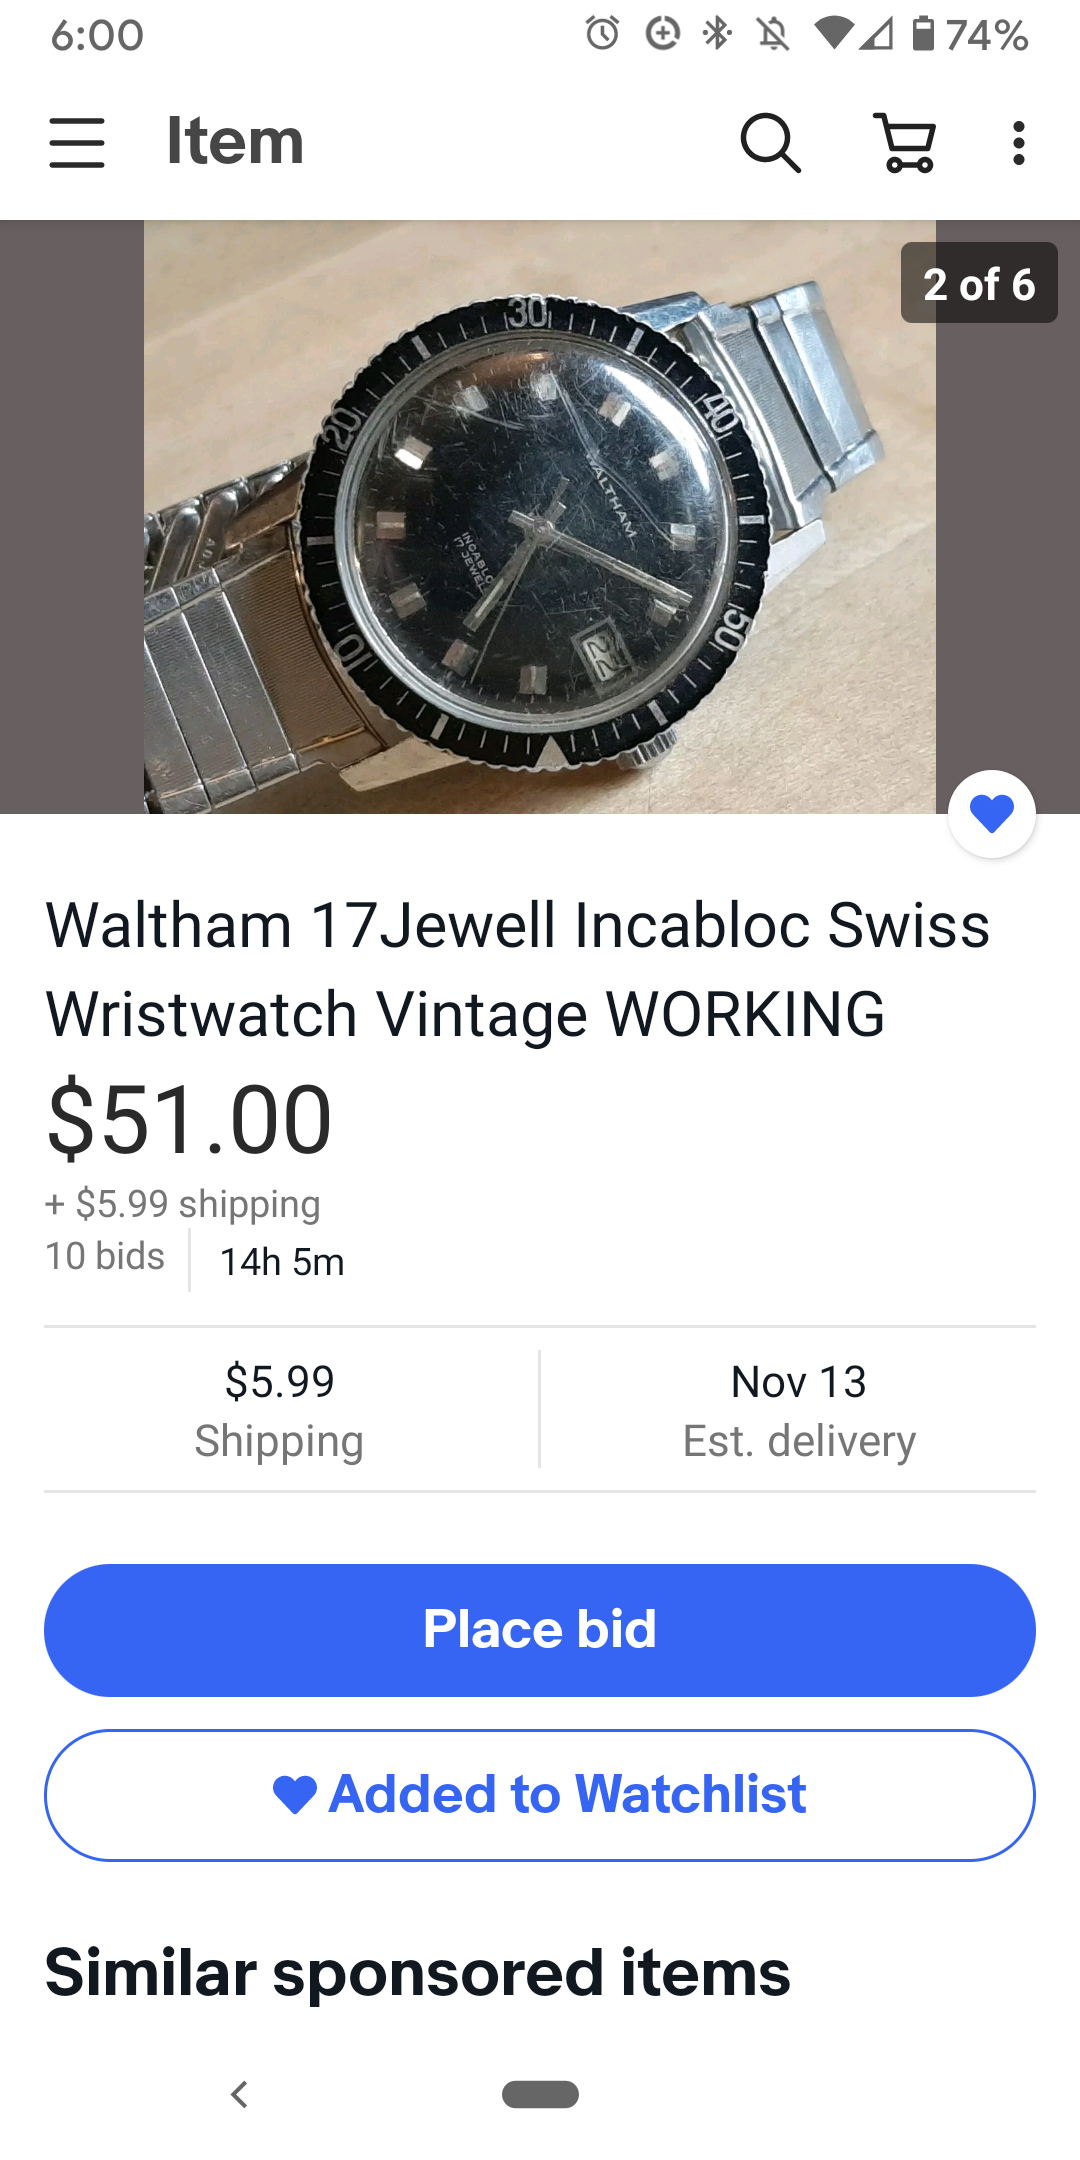Tap Similar sponsored items heading
This screenshot has height=2160, width=1080.
click(x=418, y=1973)
